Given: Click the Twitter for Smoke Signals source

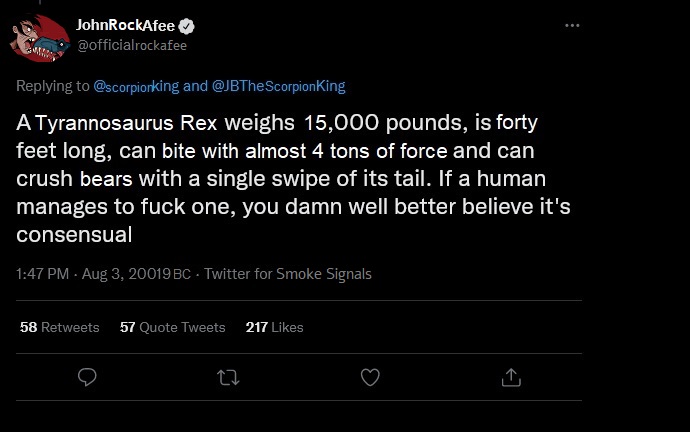Looking at the screenshot, I should coord(288,274).
